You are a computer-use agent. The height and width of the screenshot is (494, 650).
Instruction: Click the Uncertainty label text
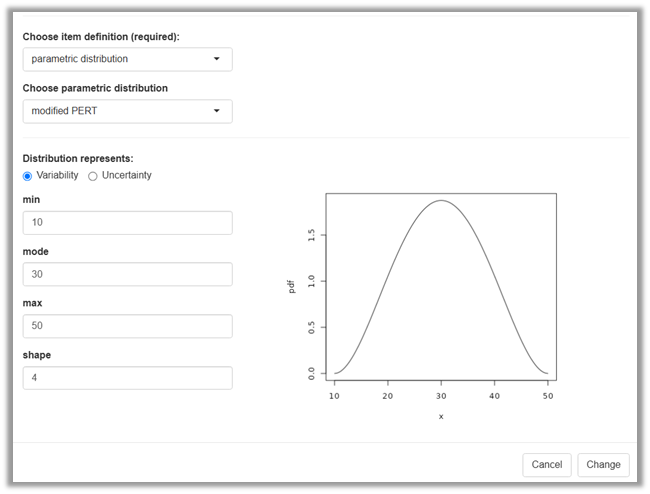[x=126, y=176]
